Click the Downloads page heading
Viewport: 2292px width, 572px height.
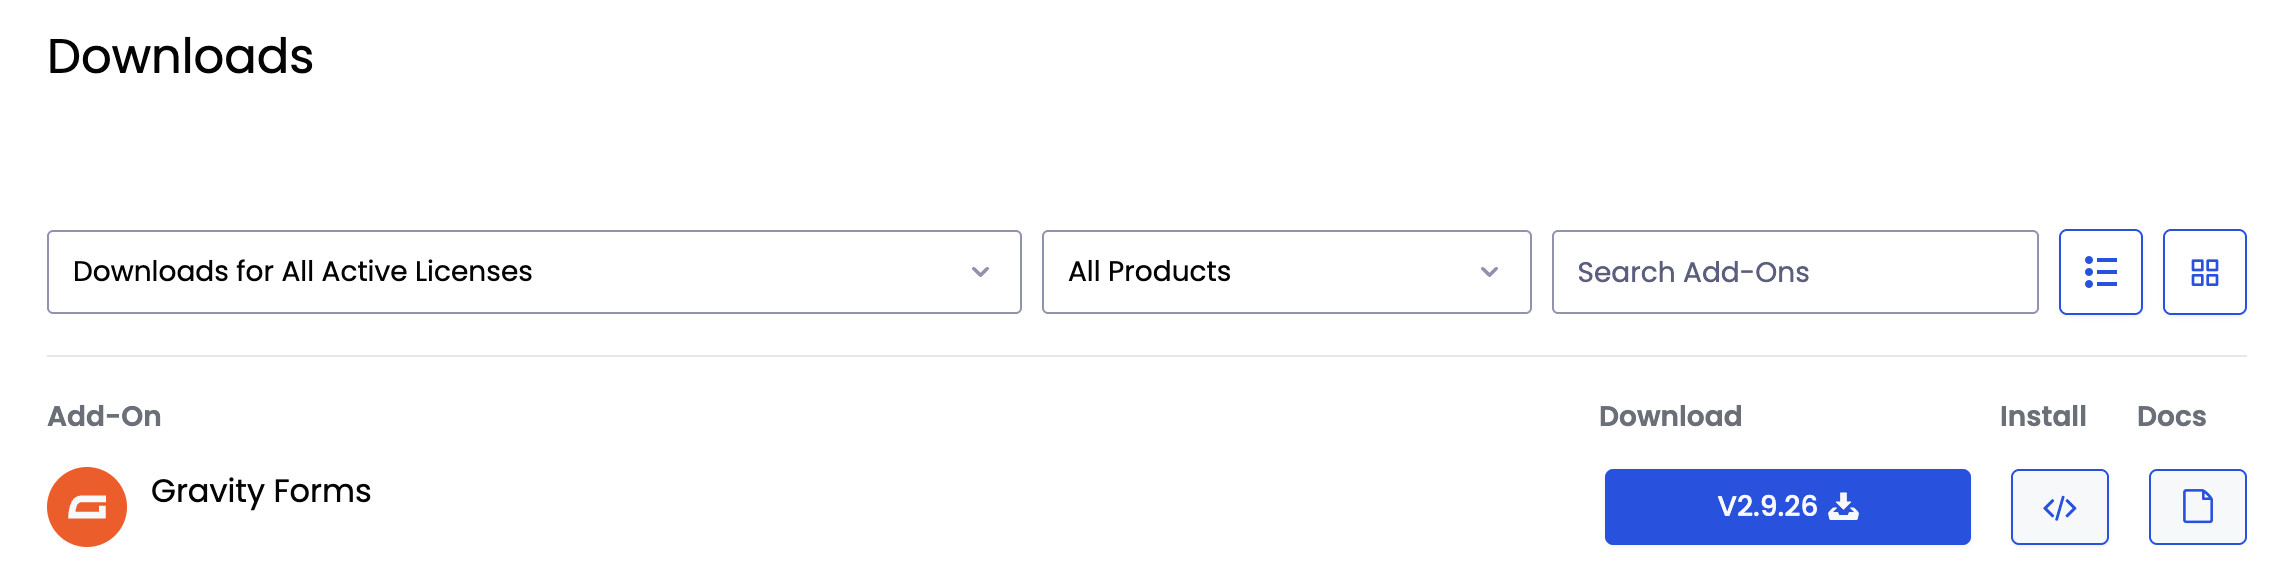click(180, 56)
